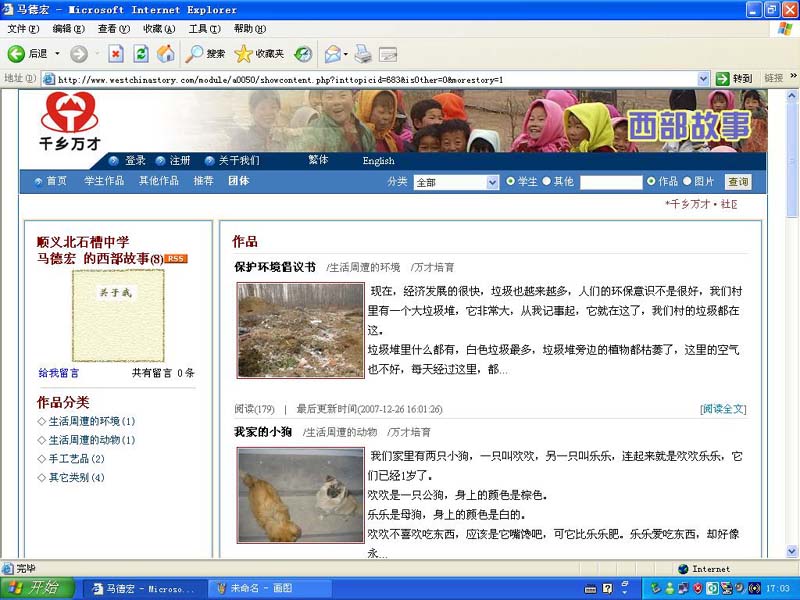Click the 注册 register link
Image resolution: width=800 pixels, height=600 pixels.
(x=180, y=161)
